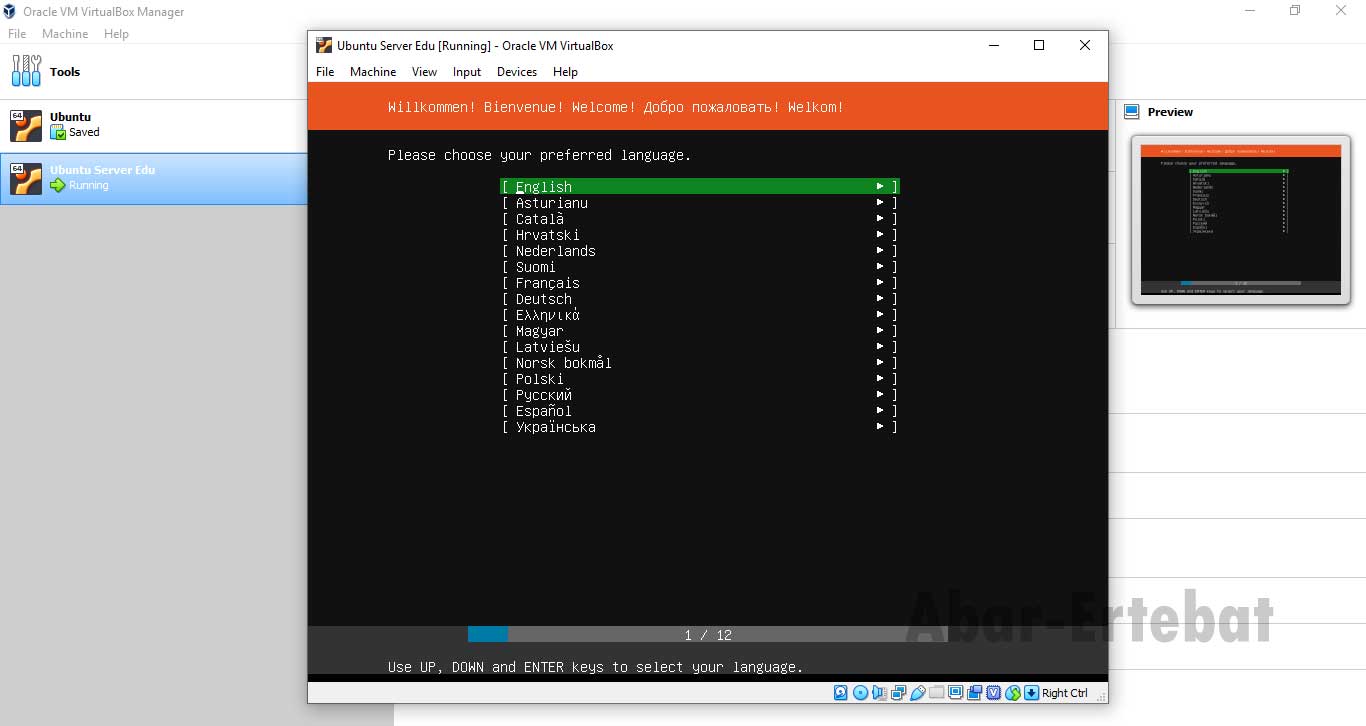This screenshot has height=726, width=1366.
Task: Click the Tools icon in VirtualBox Manager
Action: [27, 71]
